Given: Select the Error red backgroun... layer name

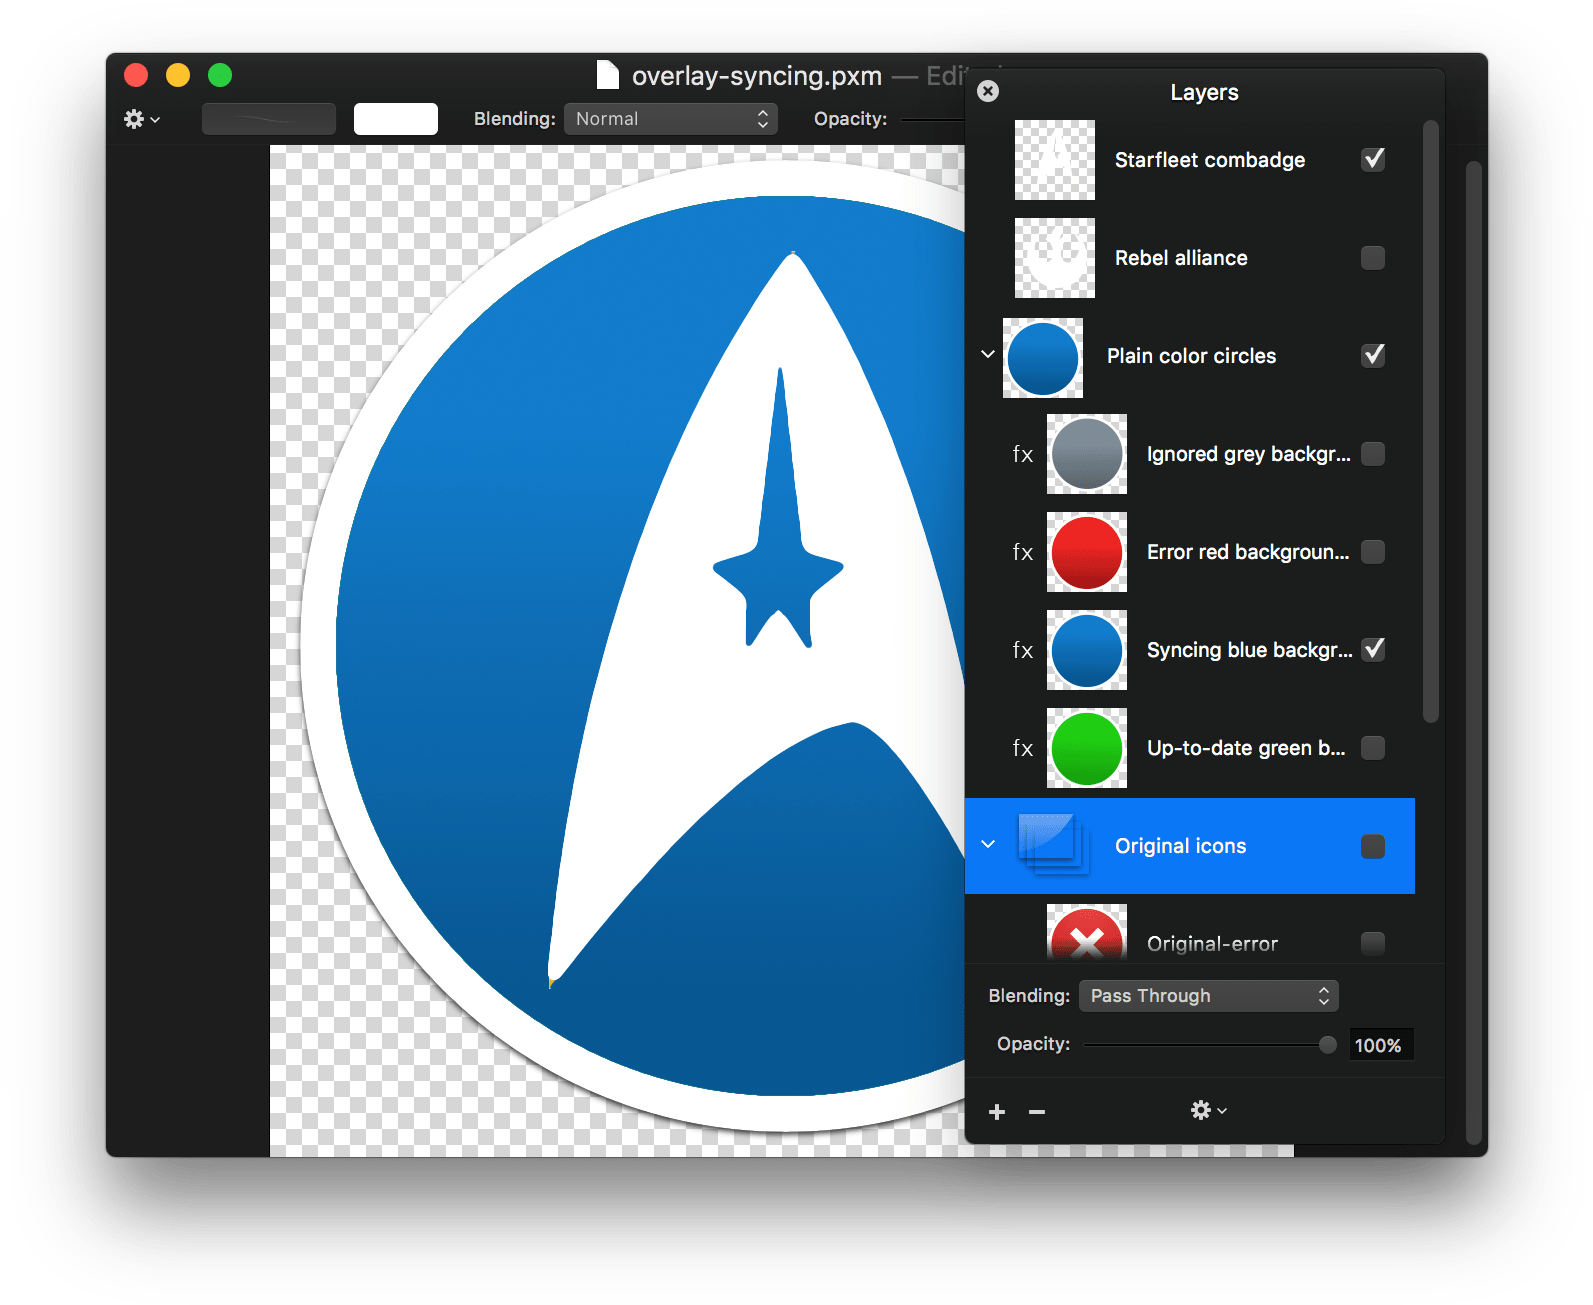Looking at the screenshot, I should click(1248, 552).
